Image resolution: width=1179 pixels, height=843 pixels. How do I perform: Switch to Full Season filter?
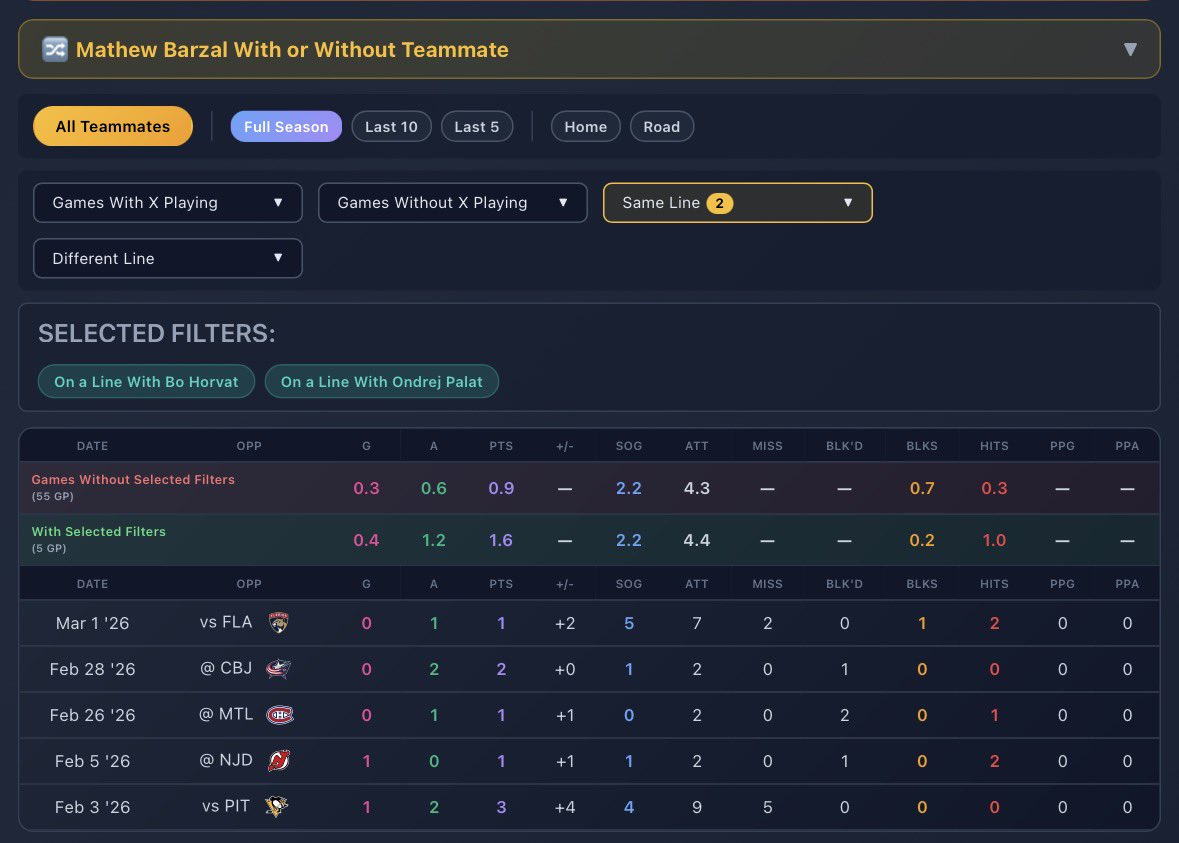coord(286,126)
